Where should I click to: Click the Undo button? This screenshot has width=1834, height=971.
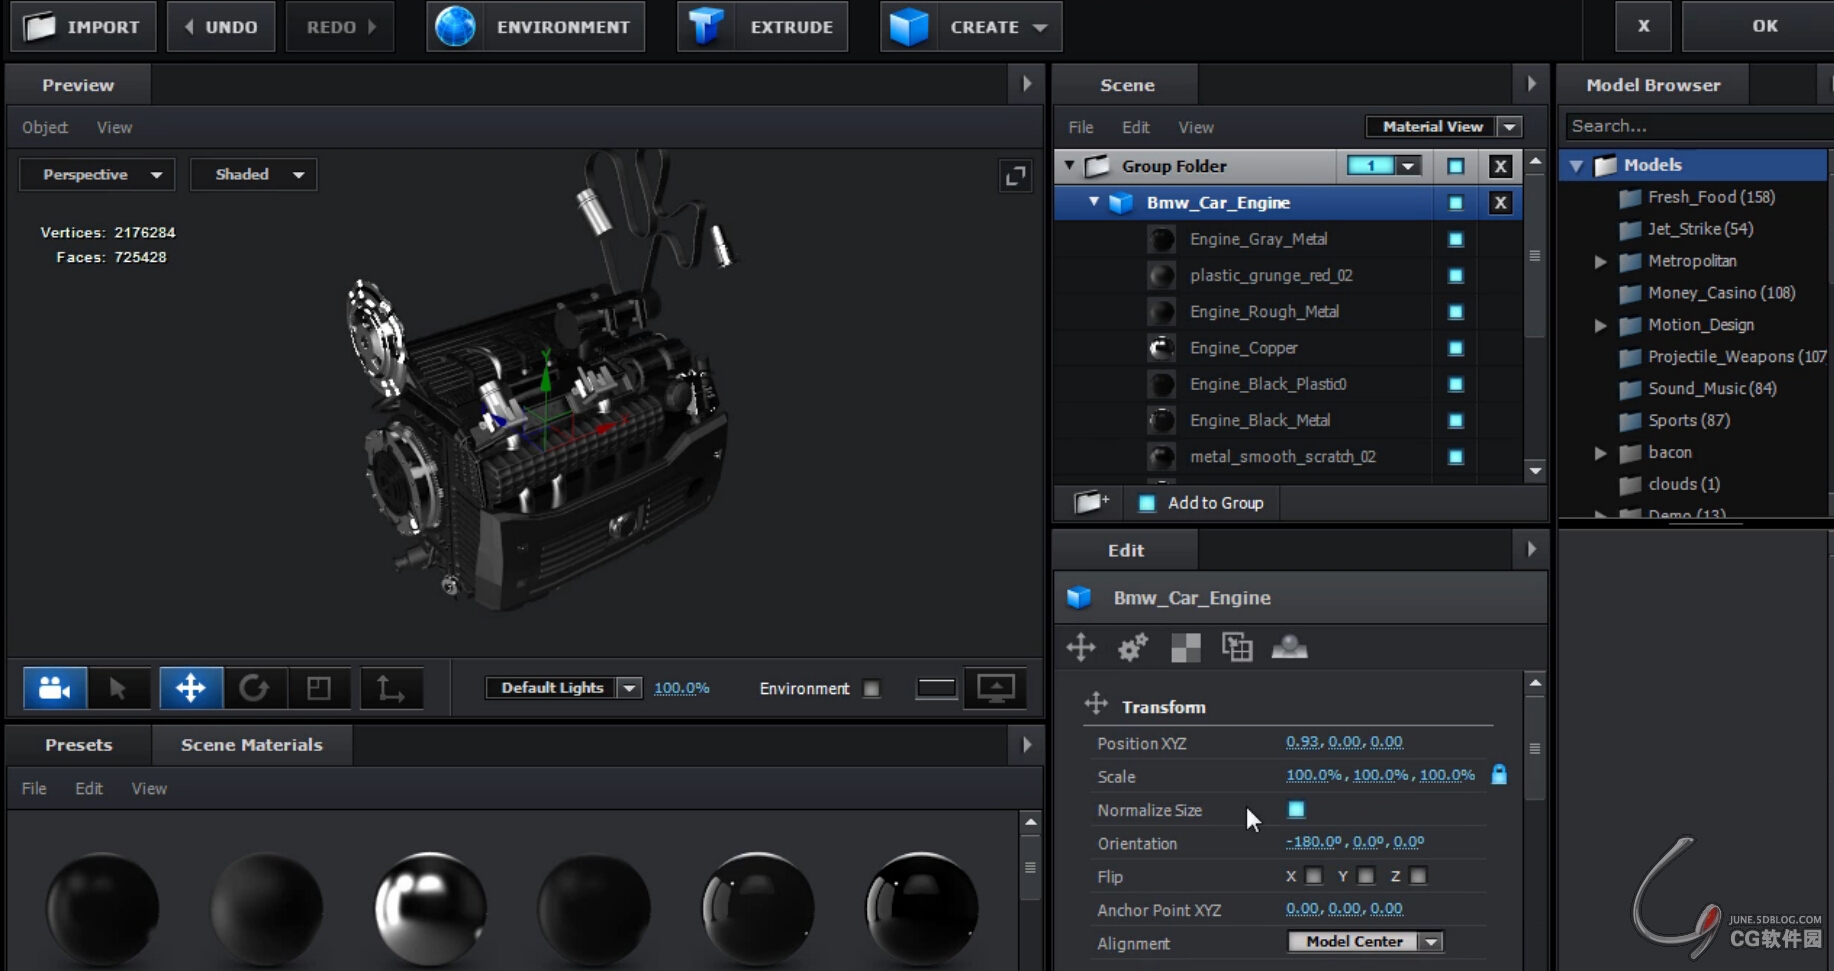point(221,27)
